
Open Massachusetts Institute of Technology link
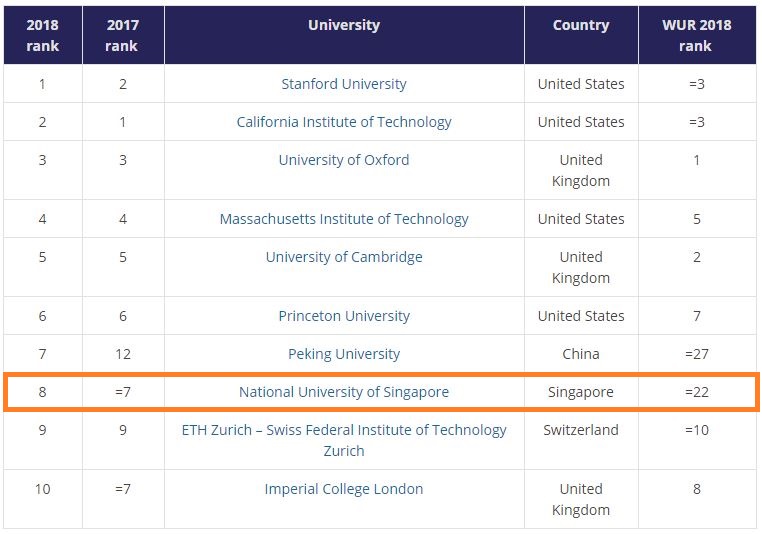pyautogui.click(x=344, y=219)
